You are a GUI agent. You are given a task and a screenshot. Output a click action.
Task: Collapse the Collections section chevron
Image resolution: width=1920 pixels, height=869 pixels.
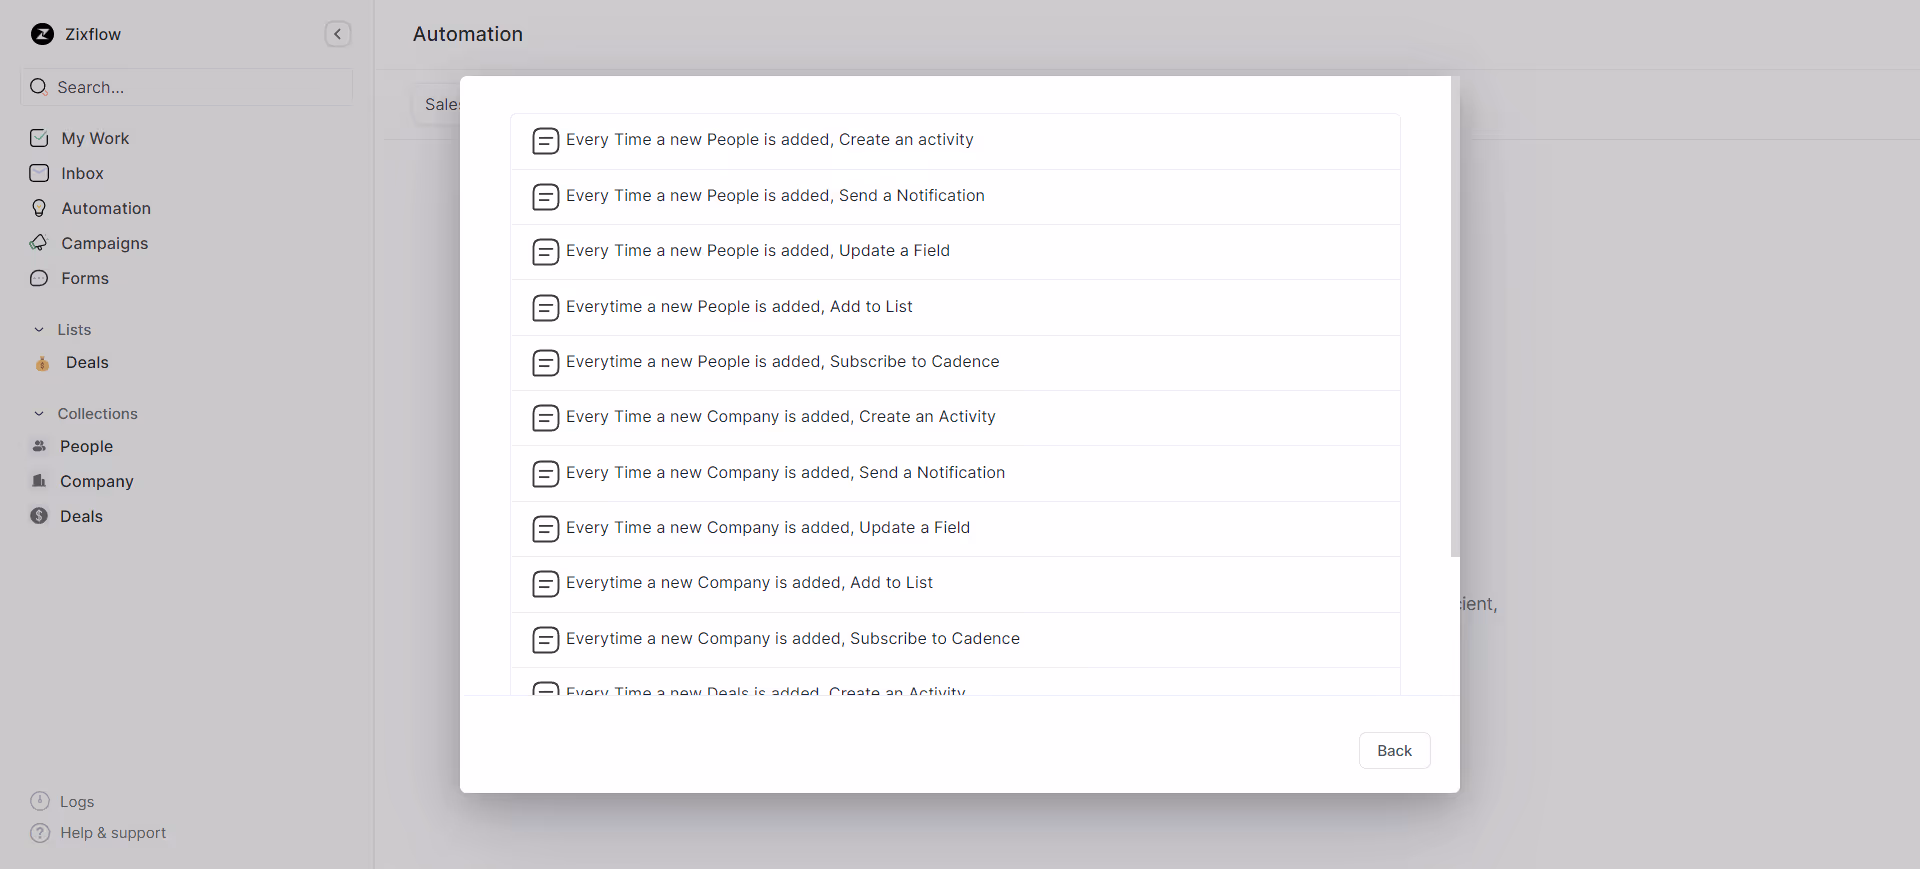39,414
